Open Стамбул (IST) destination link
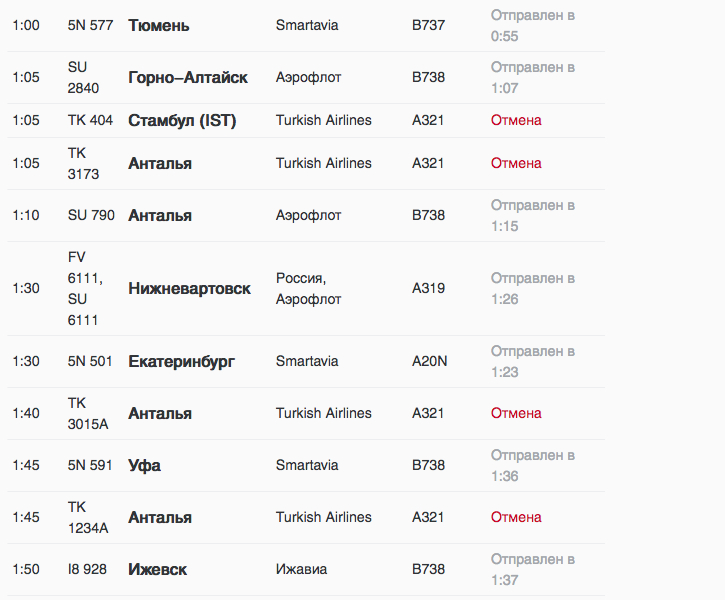 (182, 120)
